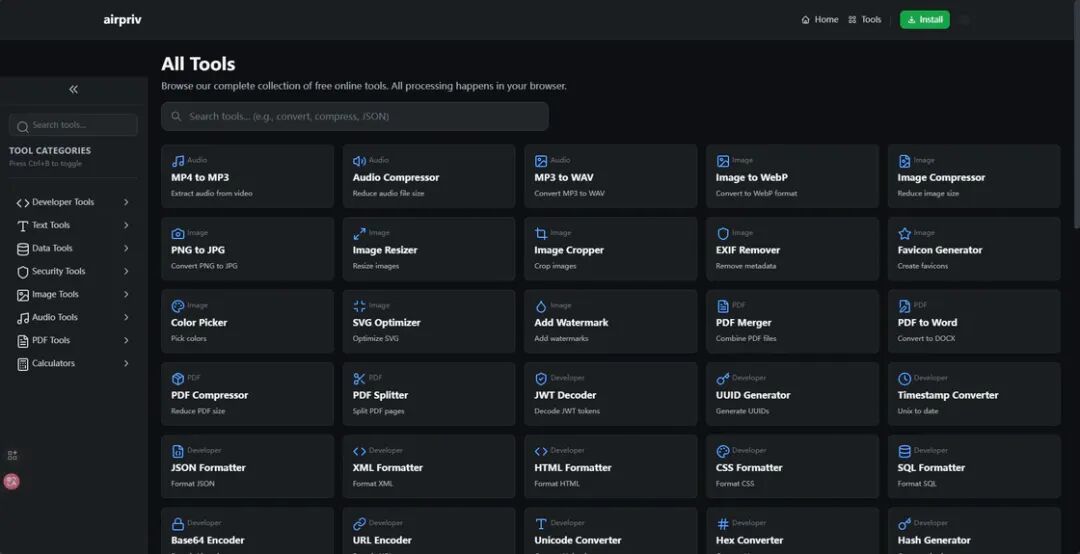Viewport: 1080px width, 554px height.
Task: Click the PDF Merger document icon
Action: tap(723, 306)
